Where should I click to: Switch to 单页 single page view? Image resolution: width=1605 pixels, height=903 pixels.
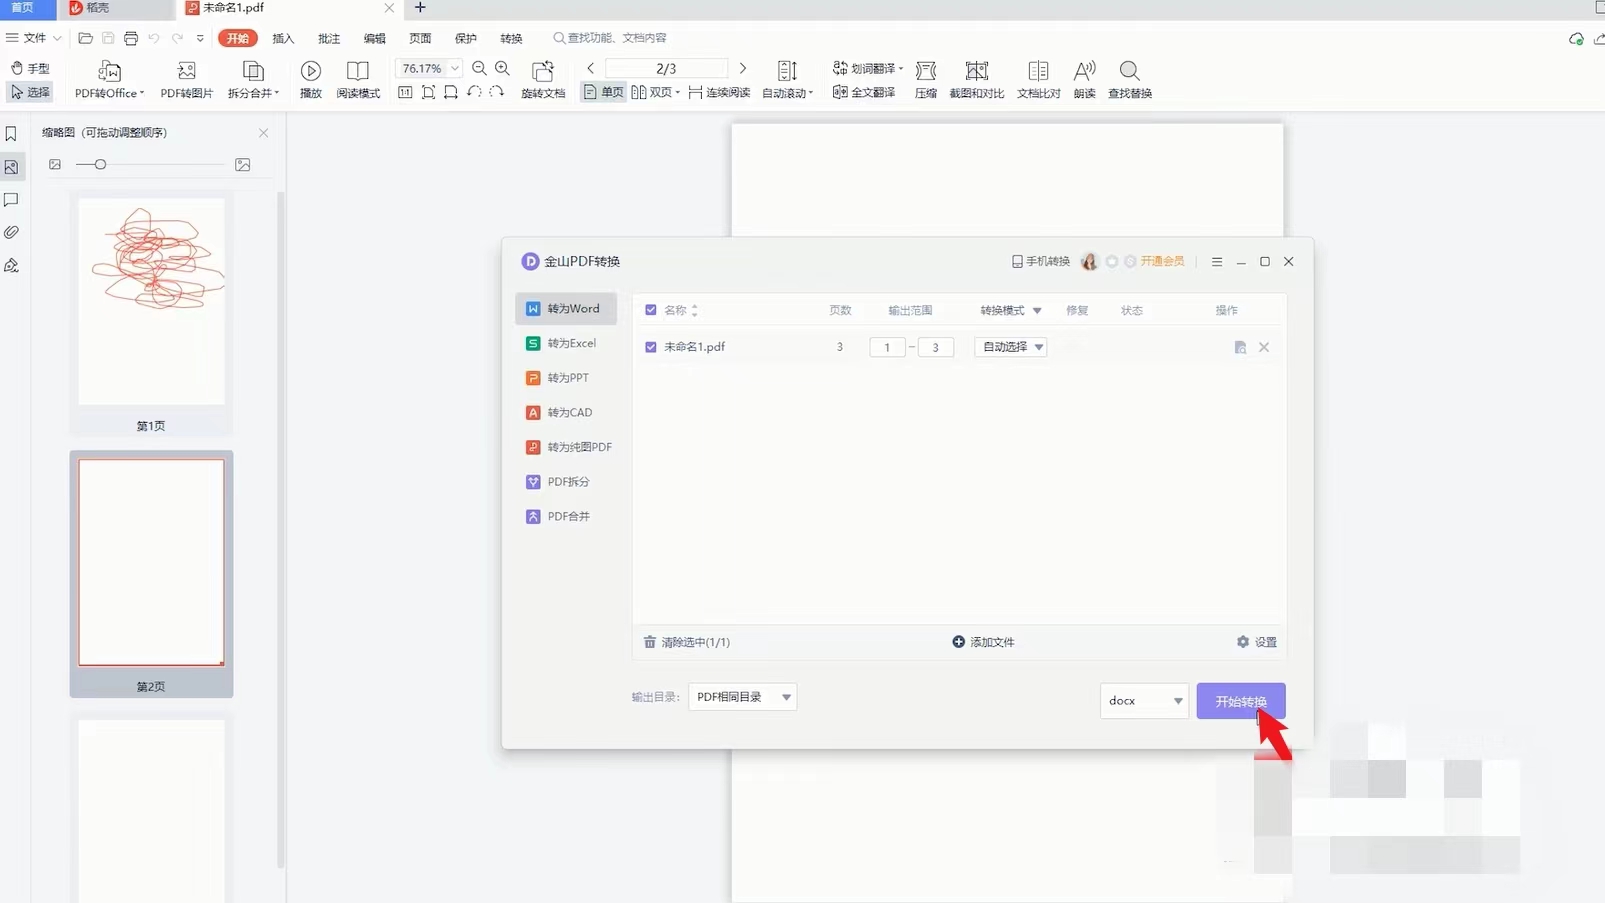tap(603, 92)
